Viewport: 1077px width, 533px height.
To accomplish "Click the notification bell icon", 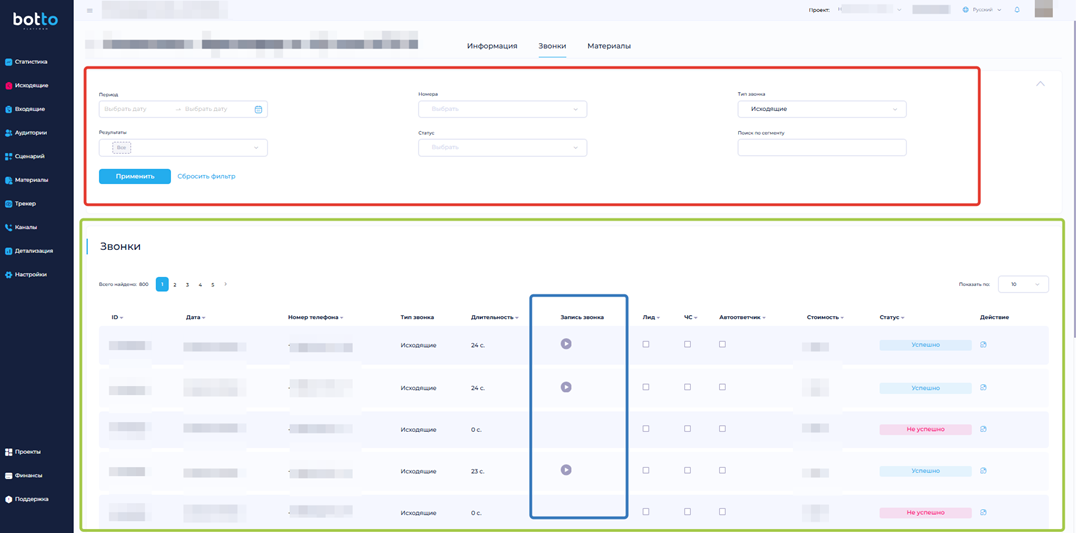I will 1017,10.
